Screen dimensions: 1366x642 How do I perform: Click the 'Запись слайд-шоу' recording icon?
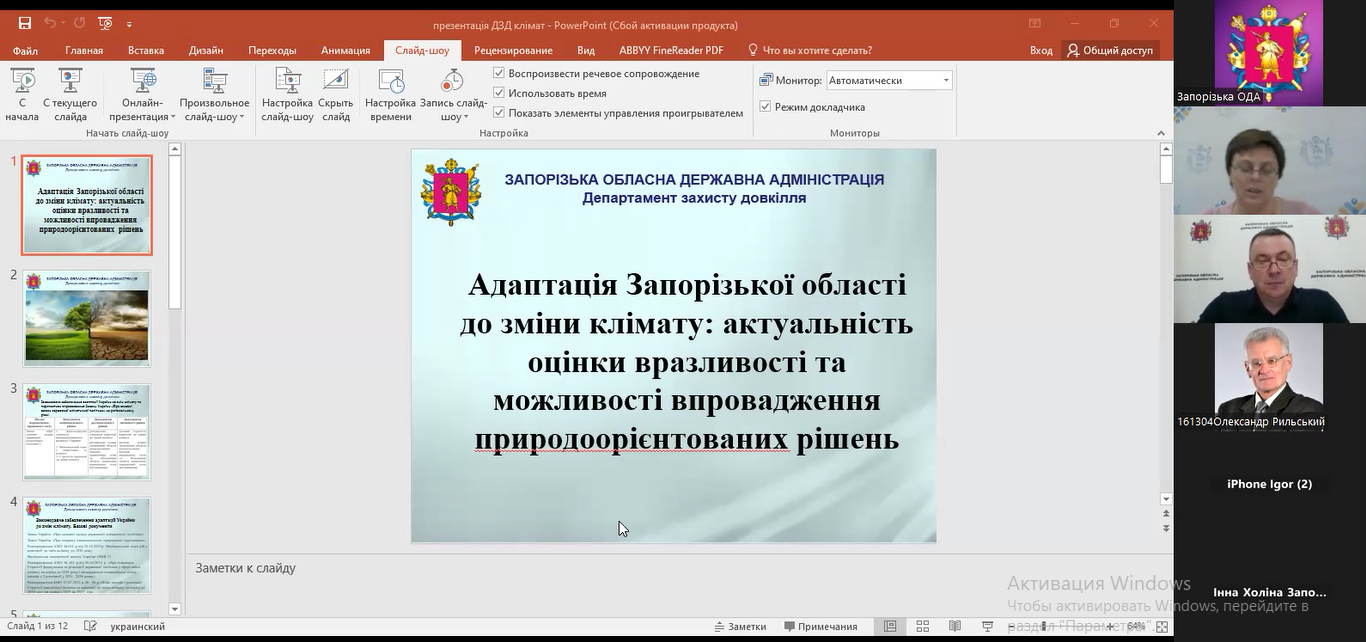point(453,82)
